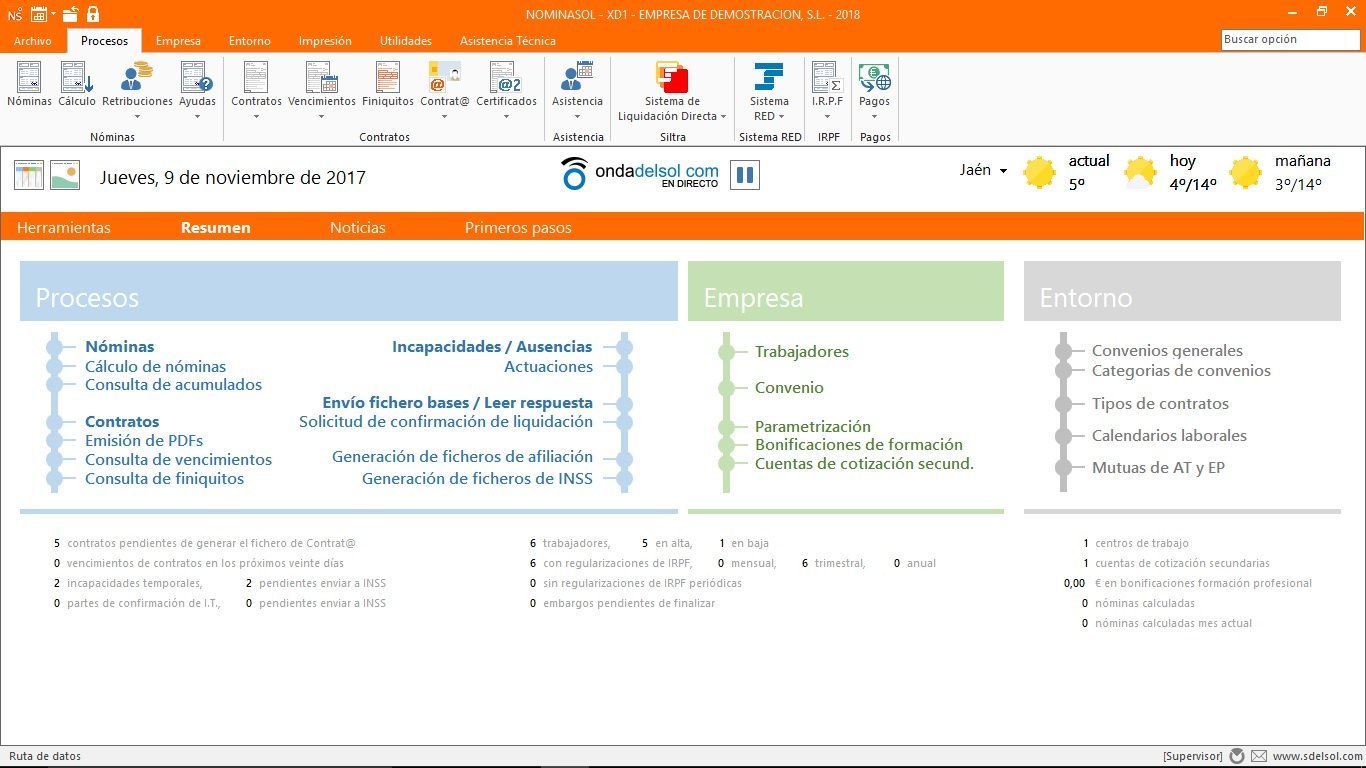Switch to the Empresa ribbon tab

[x=178, y=41]
